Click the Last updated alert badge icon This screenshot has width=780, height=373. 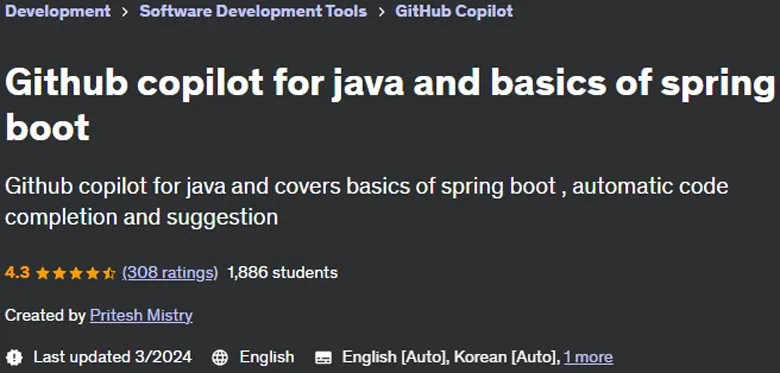coord(15,357)
